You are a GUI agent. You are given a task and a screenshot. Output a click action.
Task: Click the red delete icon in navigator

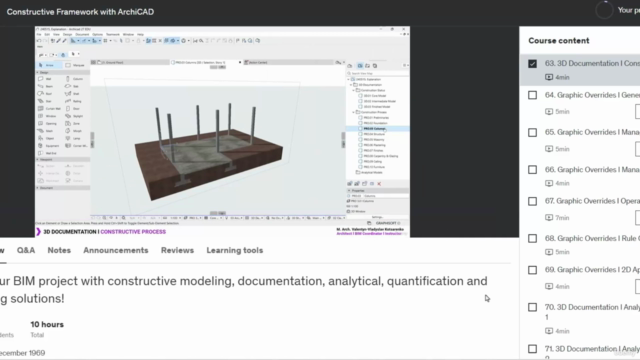(x=379, y=184)
